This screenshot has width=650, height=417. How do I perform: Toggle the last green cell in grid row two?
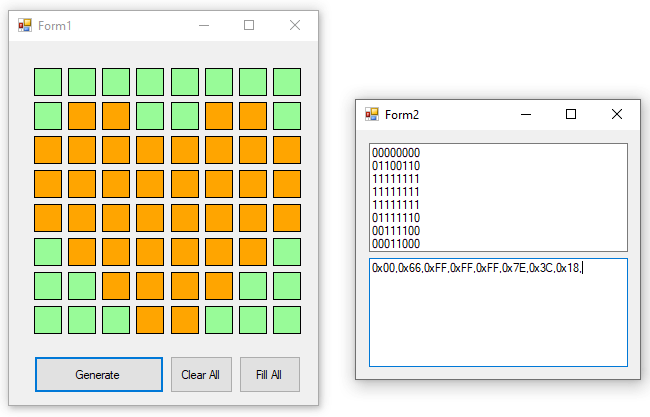pos(287,116)
